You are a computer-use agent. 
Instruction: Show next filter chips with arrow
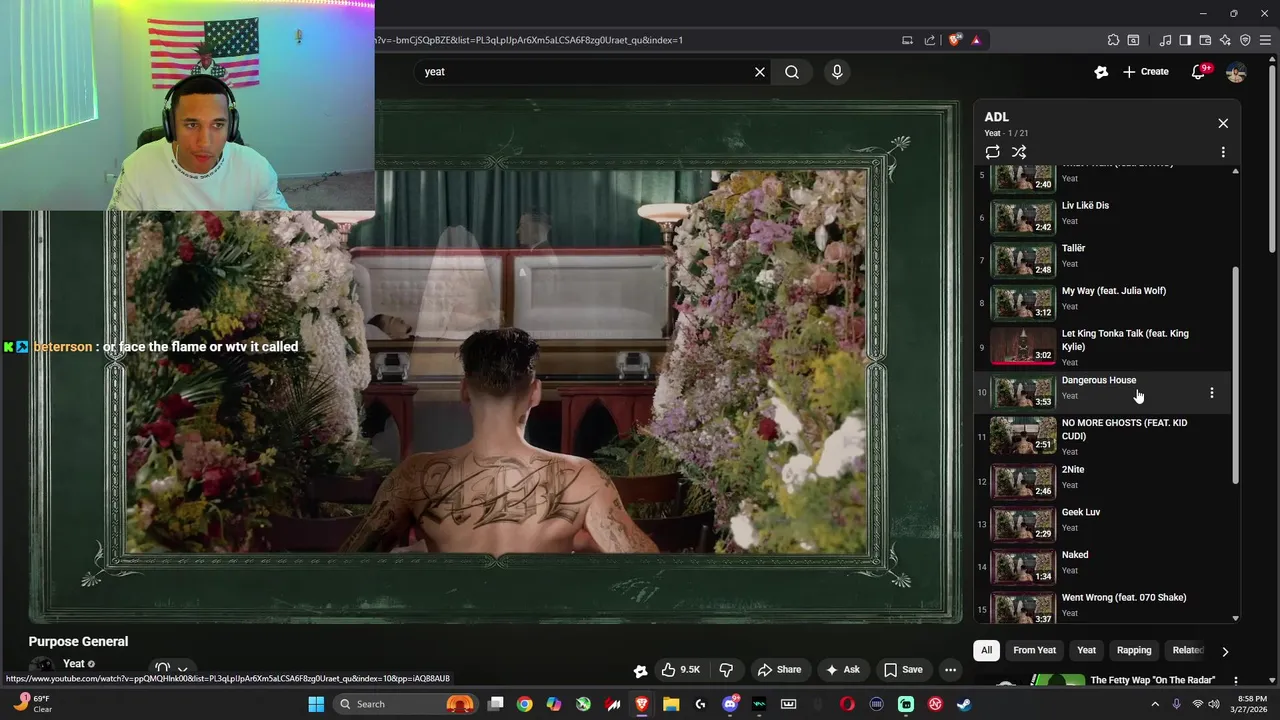[1225, 651]
